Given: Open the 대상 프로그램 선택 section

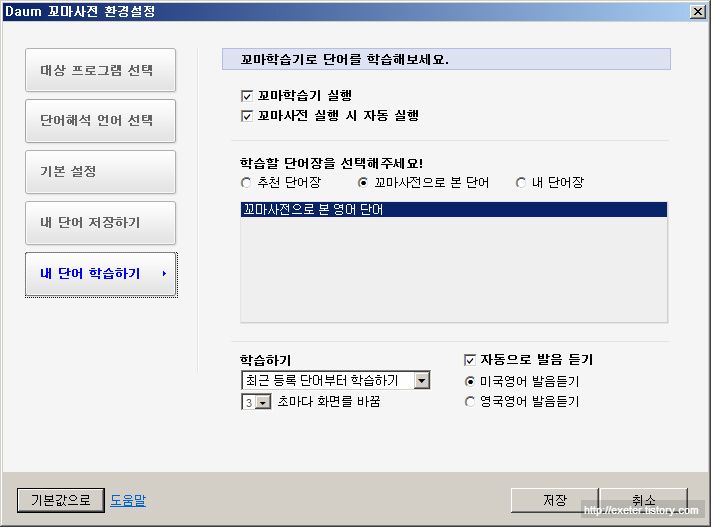Looking at the screenshot, I should (100, 70).
